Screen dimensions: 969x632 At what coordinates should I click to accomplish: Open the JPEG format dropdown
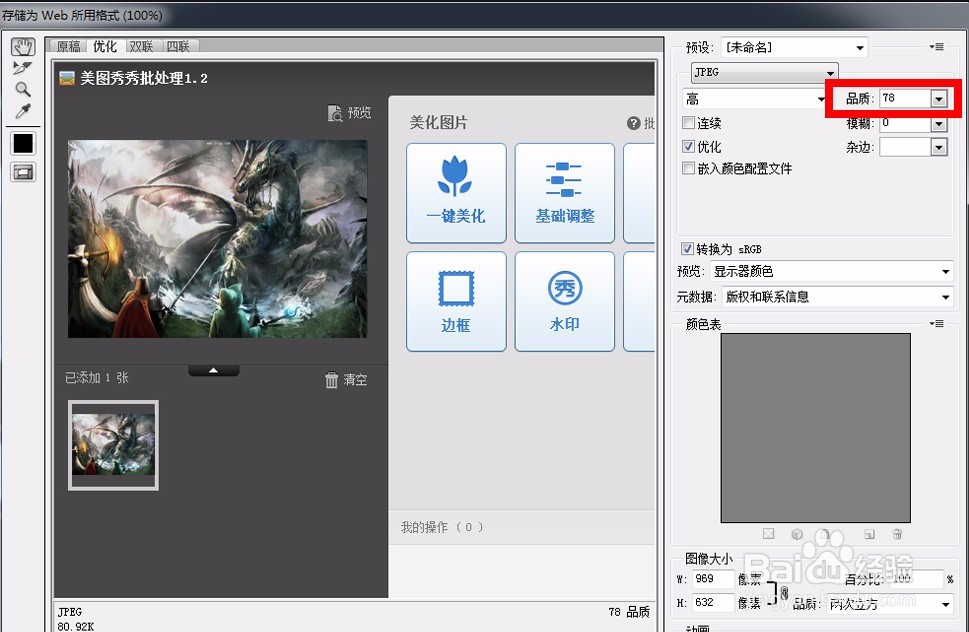[x=764, y=72]
